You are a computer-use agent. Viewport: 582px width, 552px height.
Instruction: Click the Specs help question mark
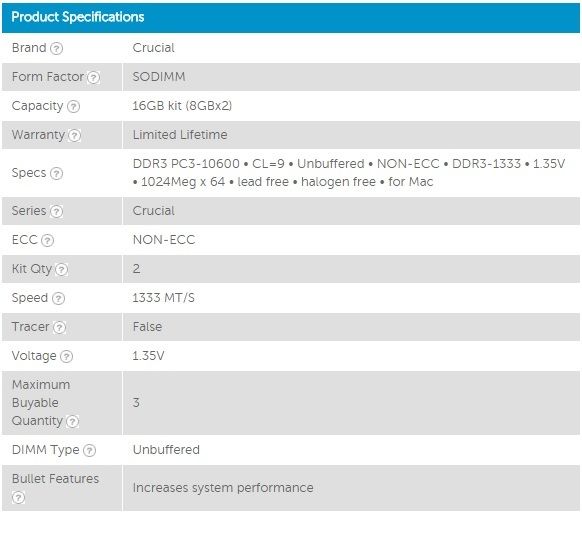tap(56, 173)
